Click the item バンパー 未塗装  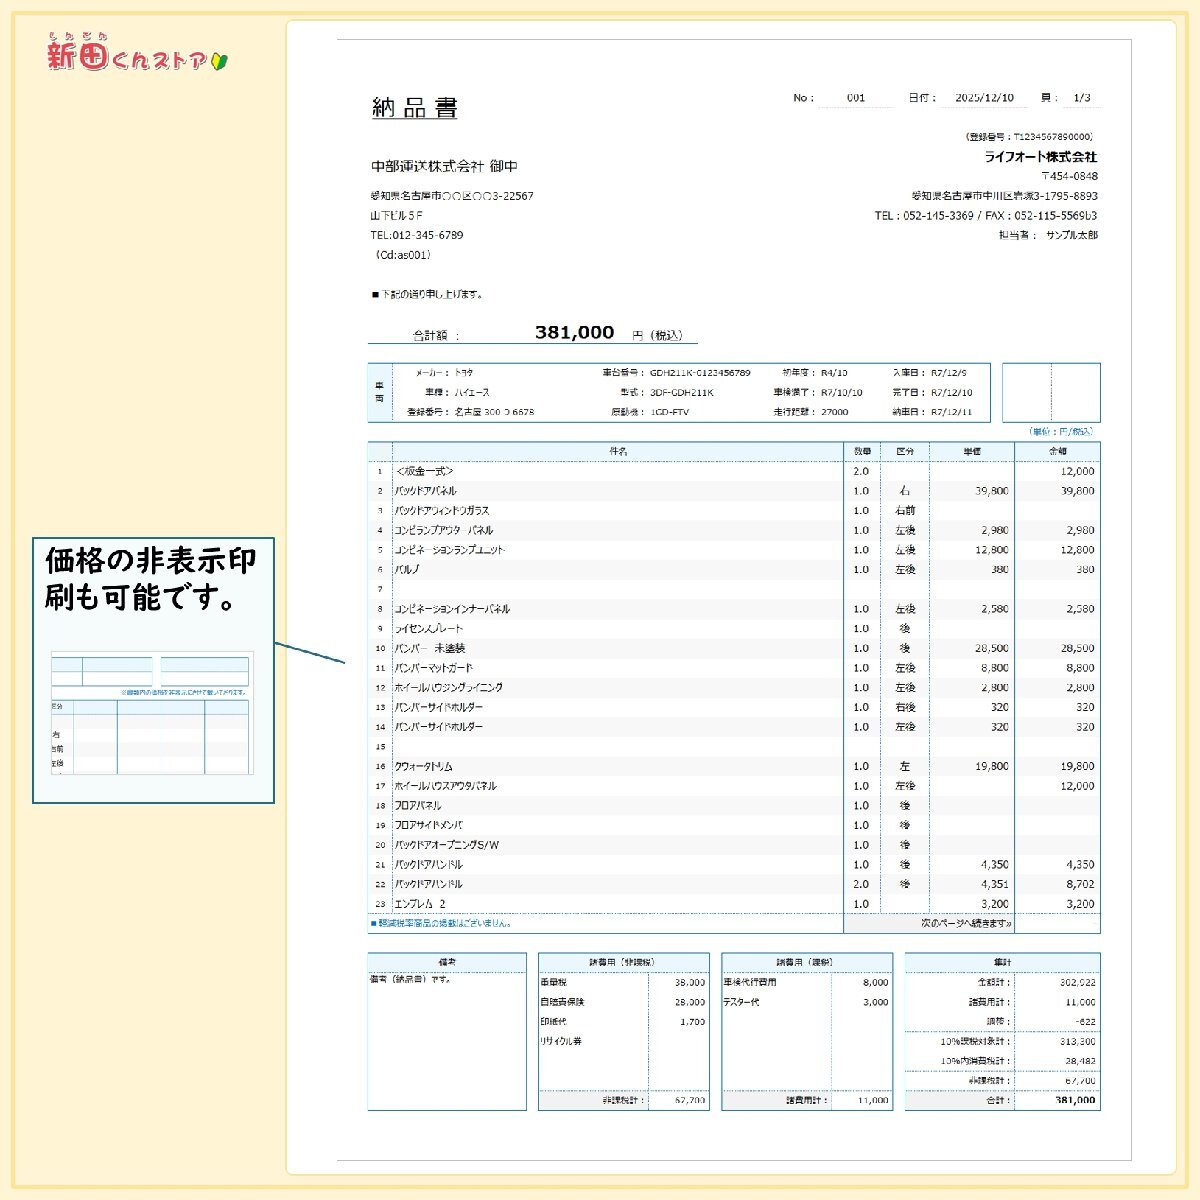pyautogui.click(x=430, y=648)
